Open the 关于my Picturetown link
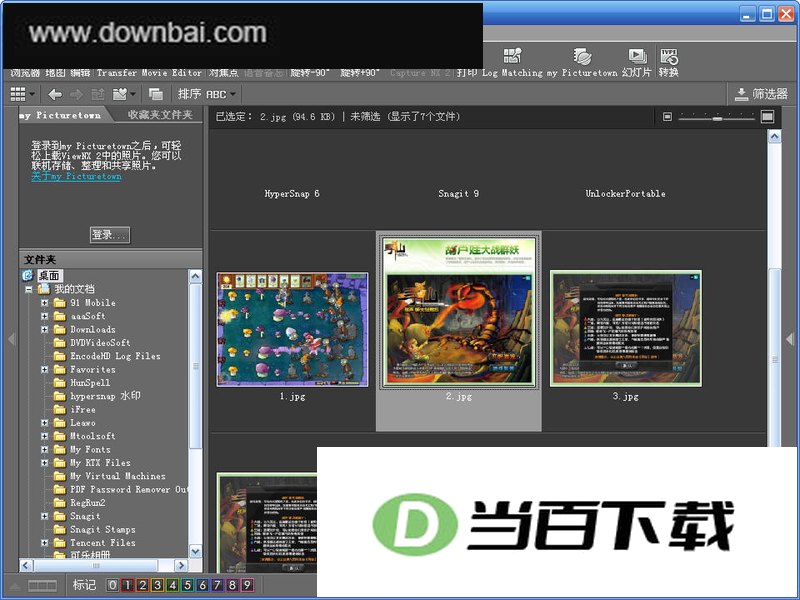 tap(76, 177)
